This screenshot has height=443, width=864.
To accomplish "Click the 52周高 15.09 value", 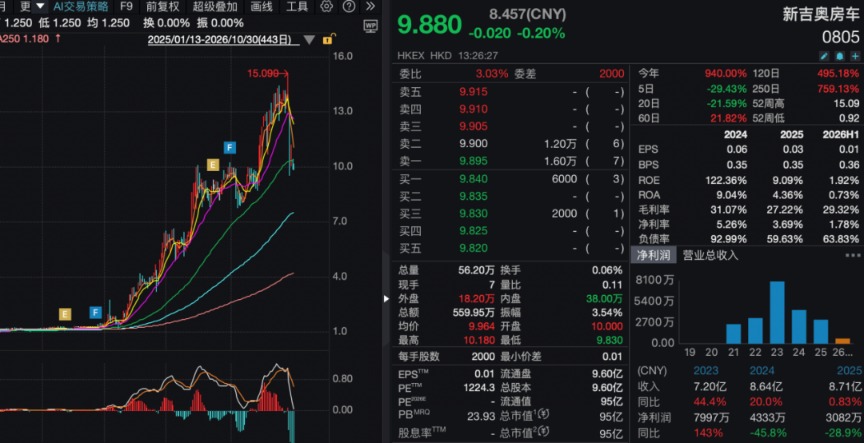I will pos(846,103).
